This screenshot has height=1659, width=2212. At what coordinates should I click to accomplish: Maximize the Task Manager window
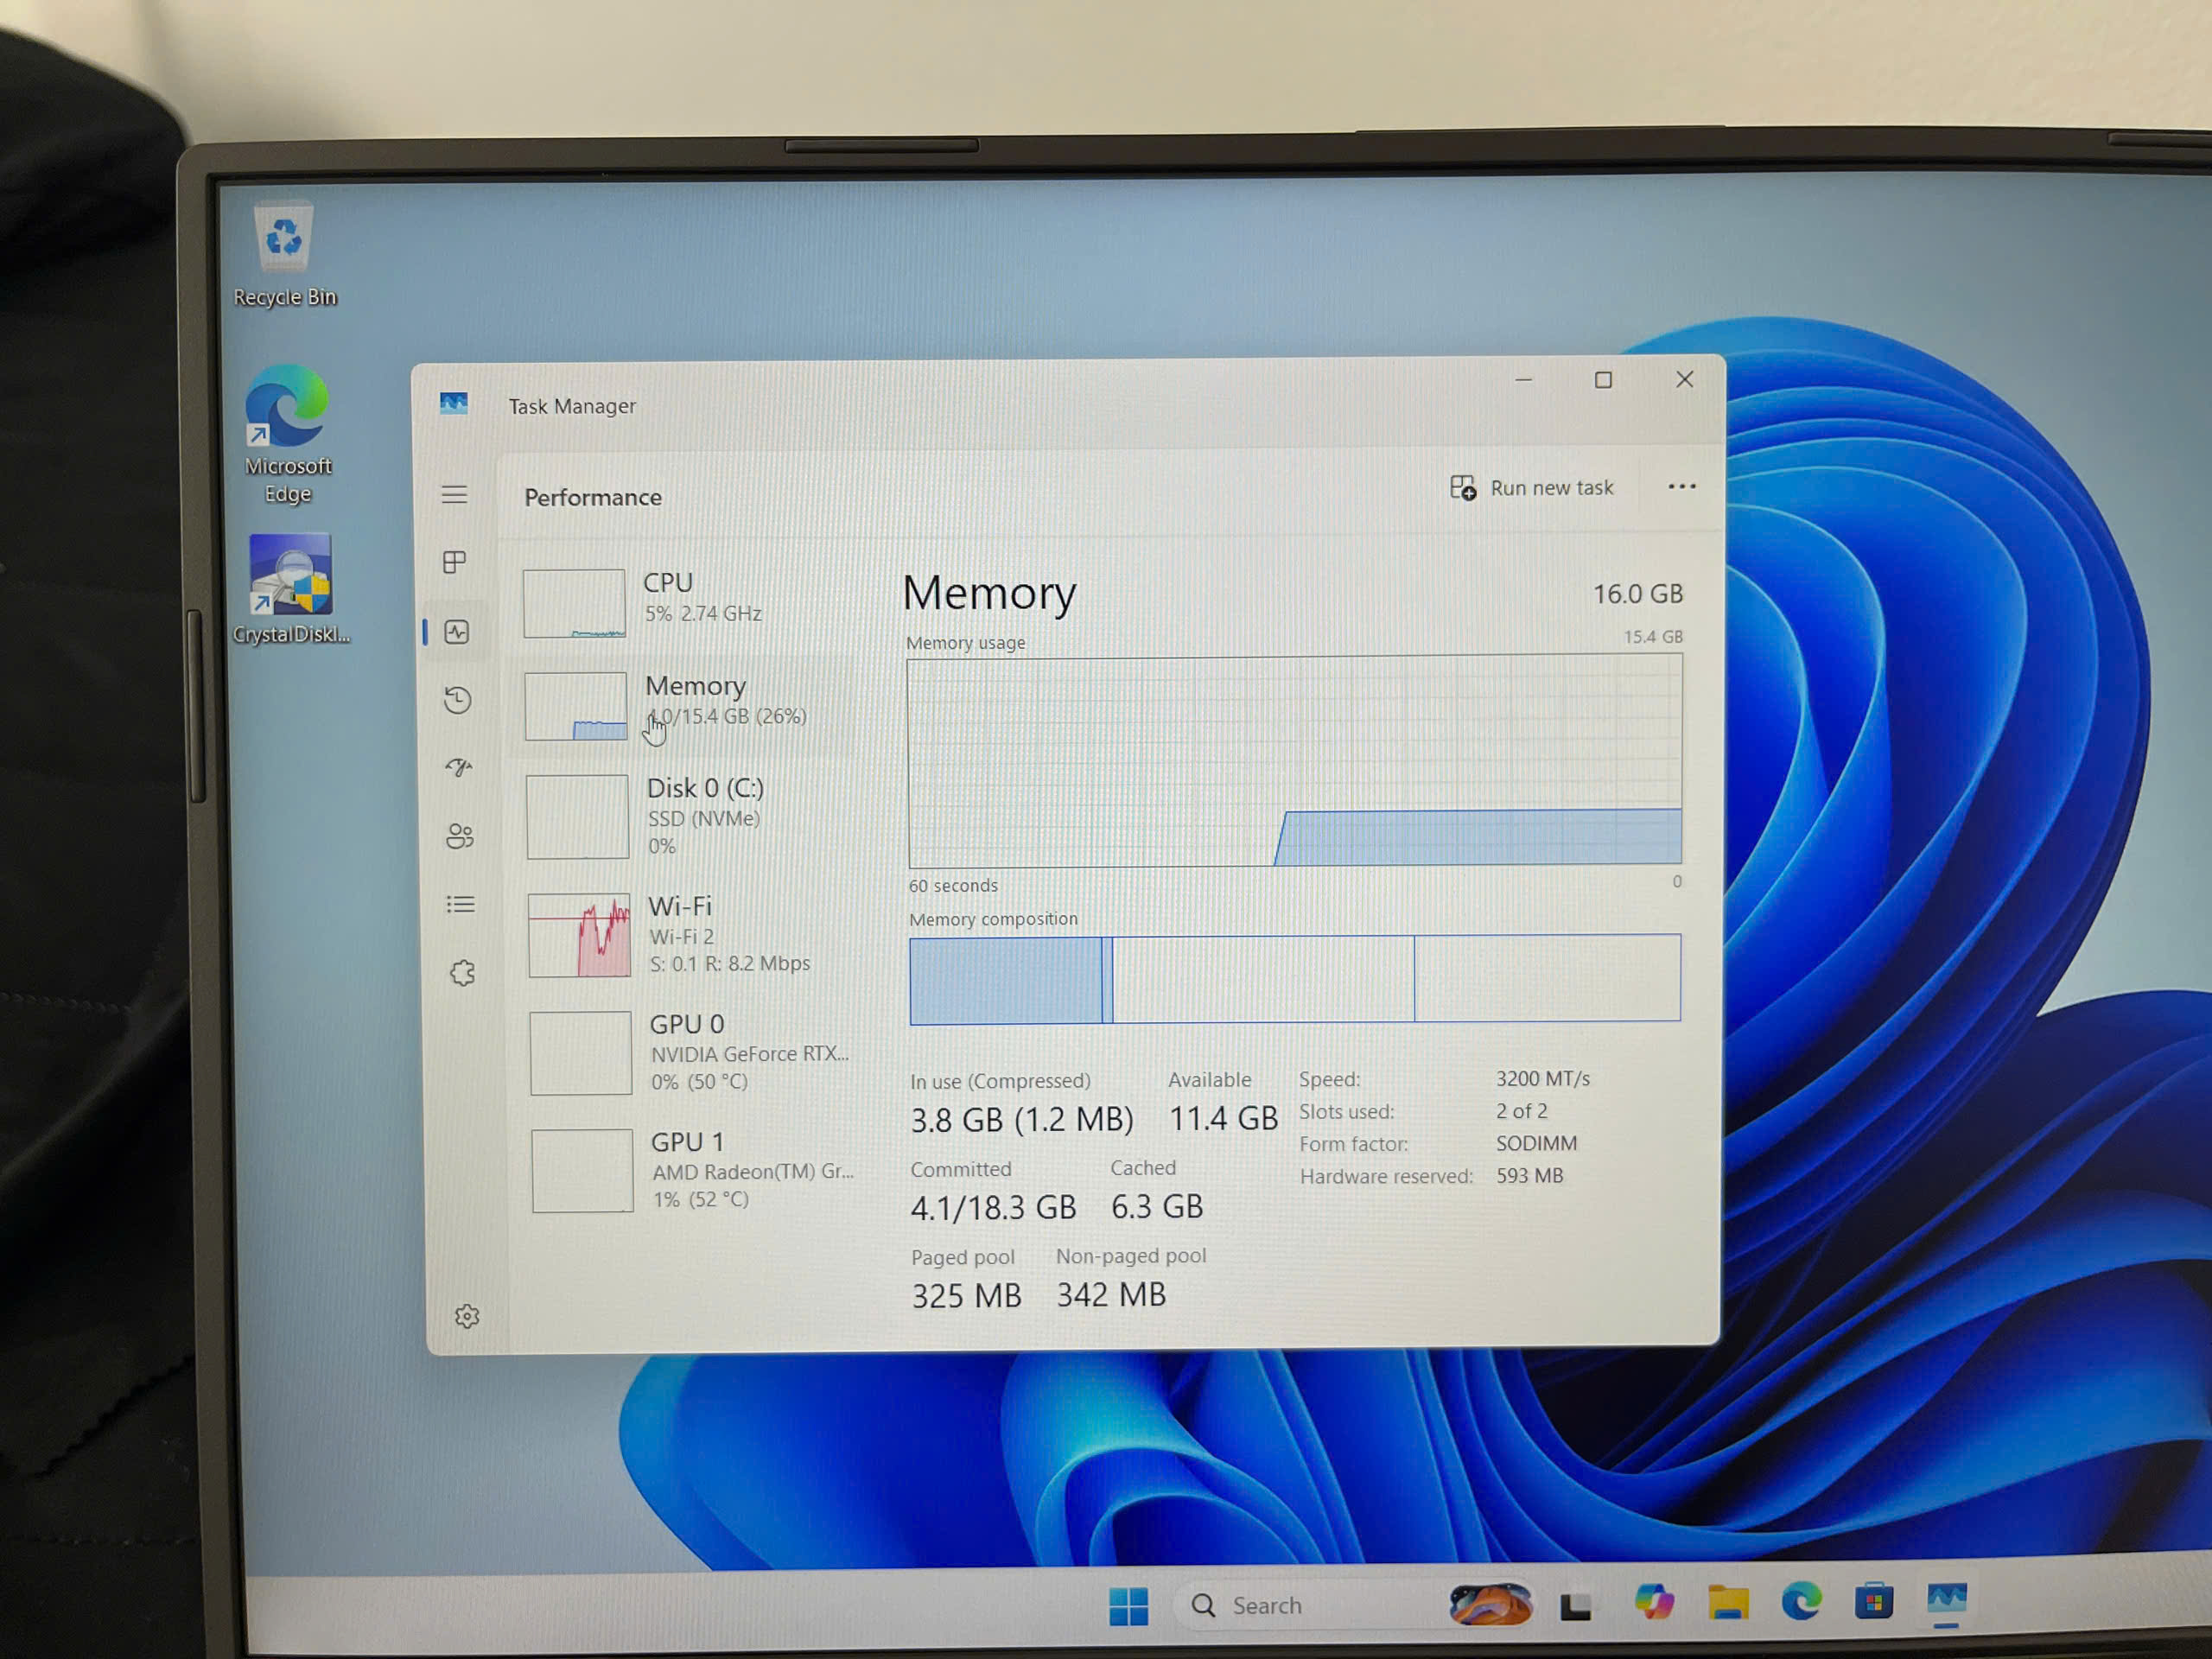1603,380
